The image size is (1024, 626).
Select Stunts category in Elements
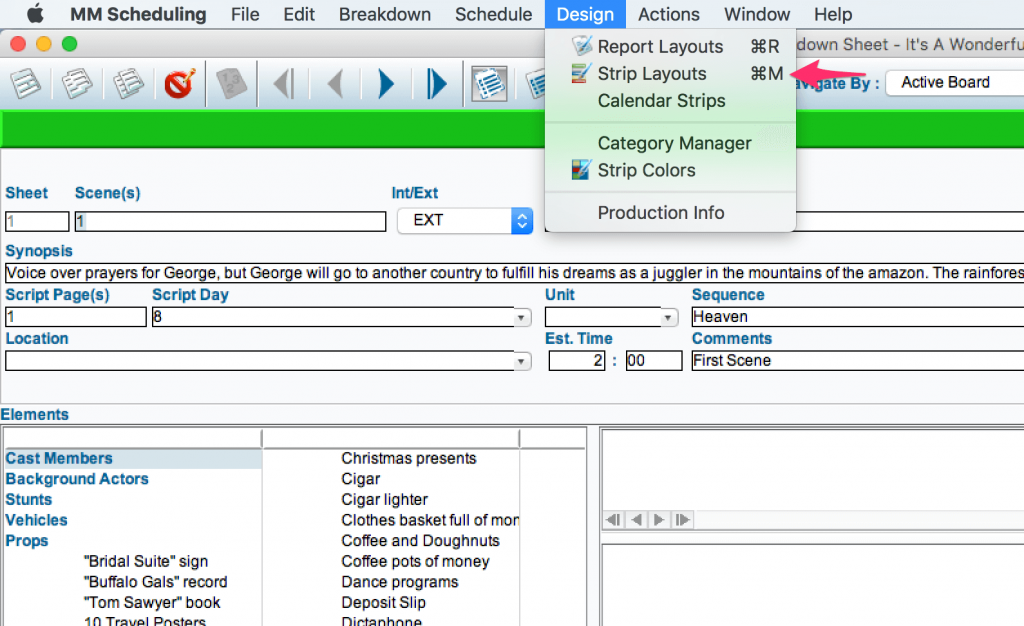tap(29, 500)
